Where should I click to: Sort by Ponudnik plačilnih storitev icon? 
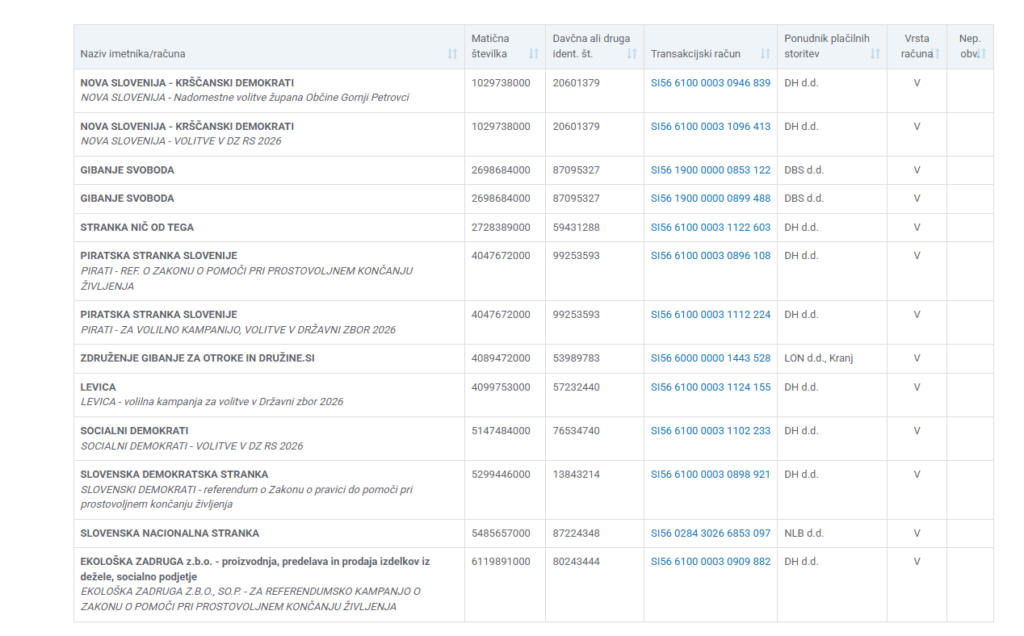tap(875, 54)
